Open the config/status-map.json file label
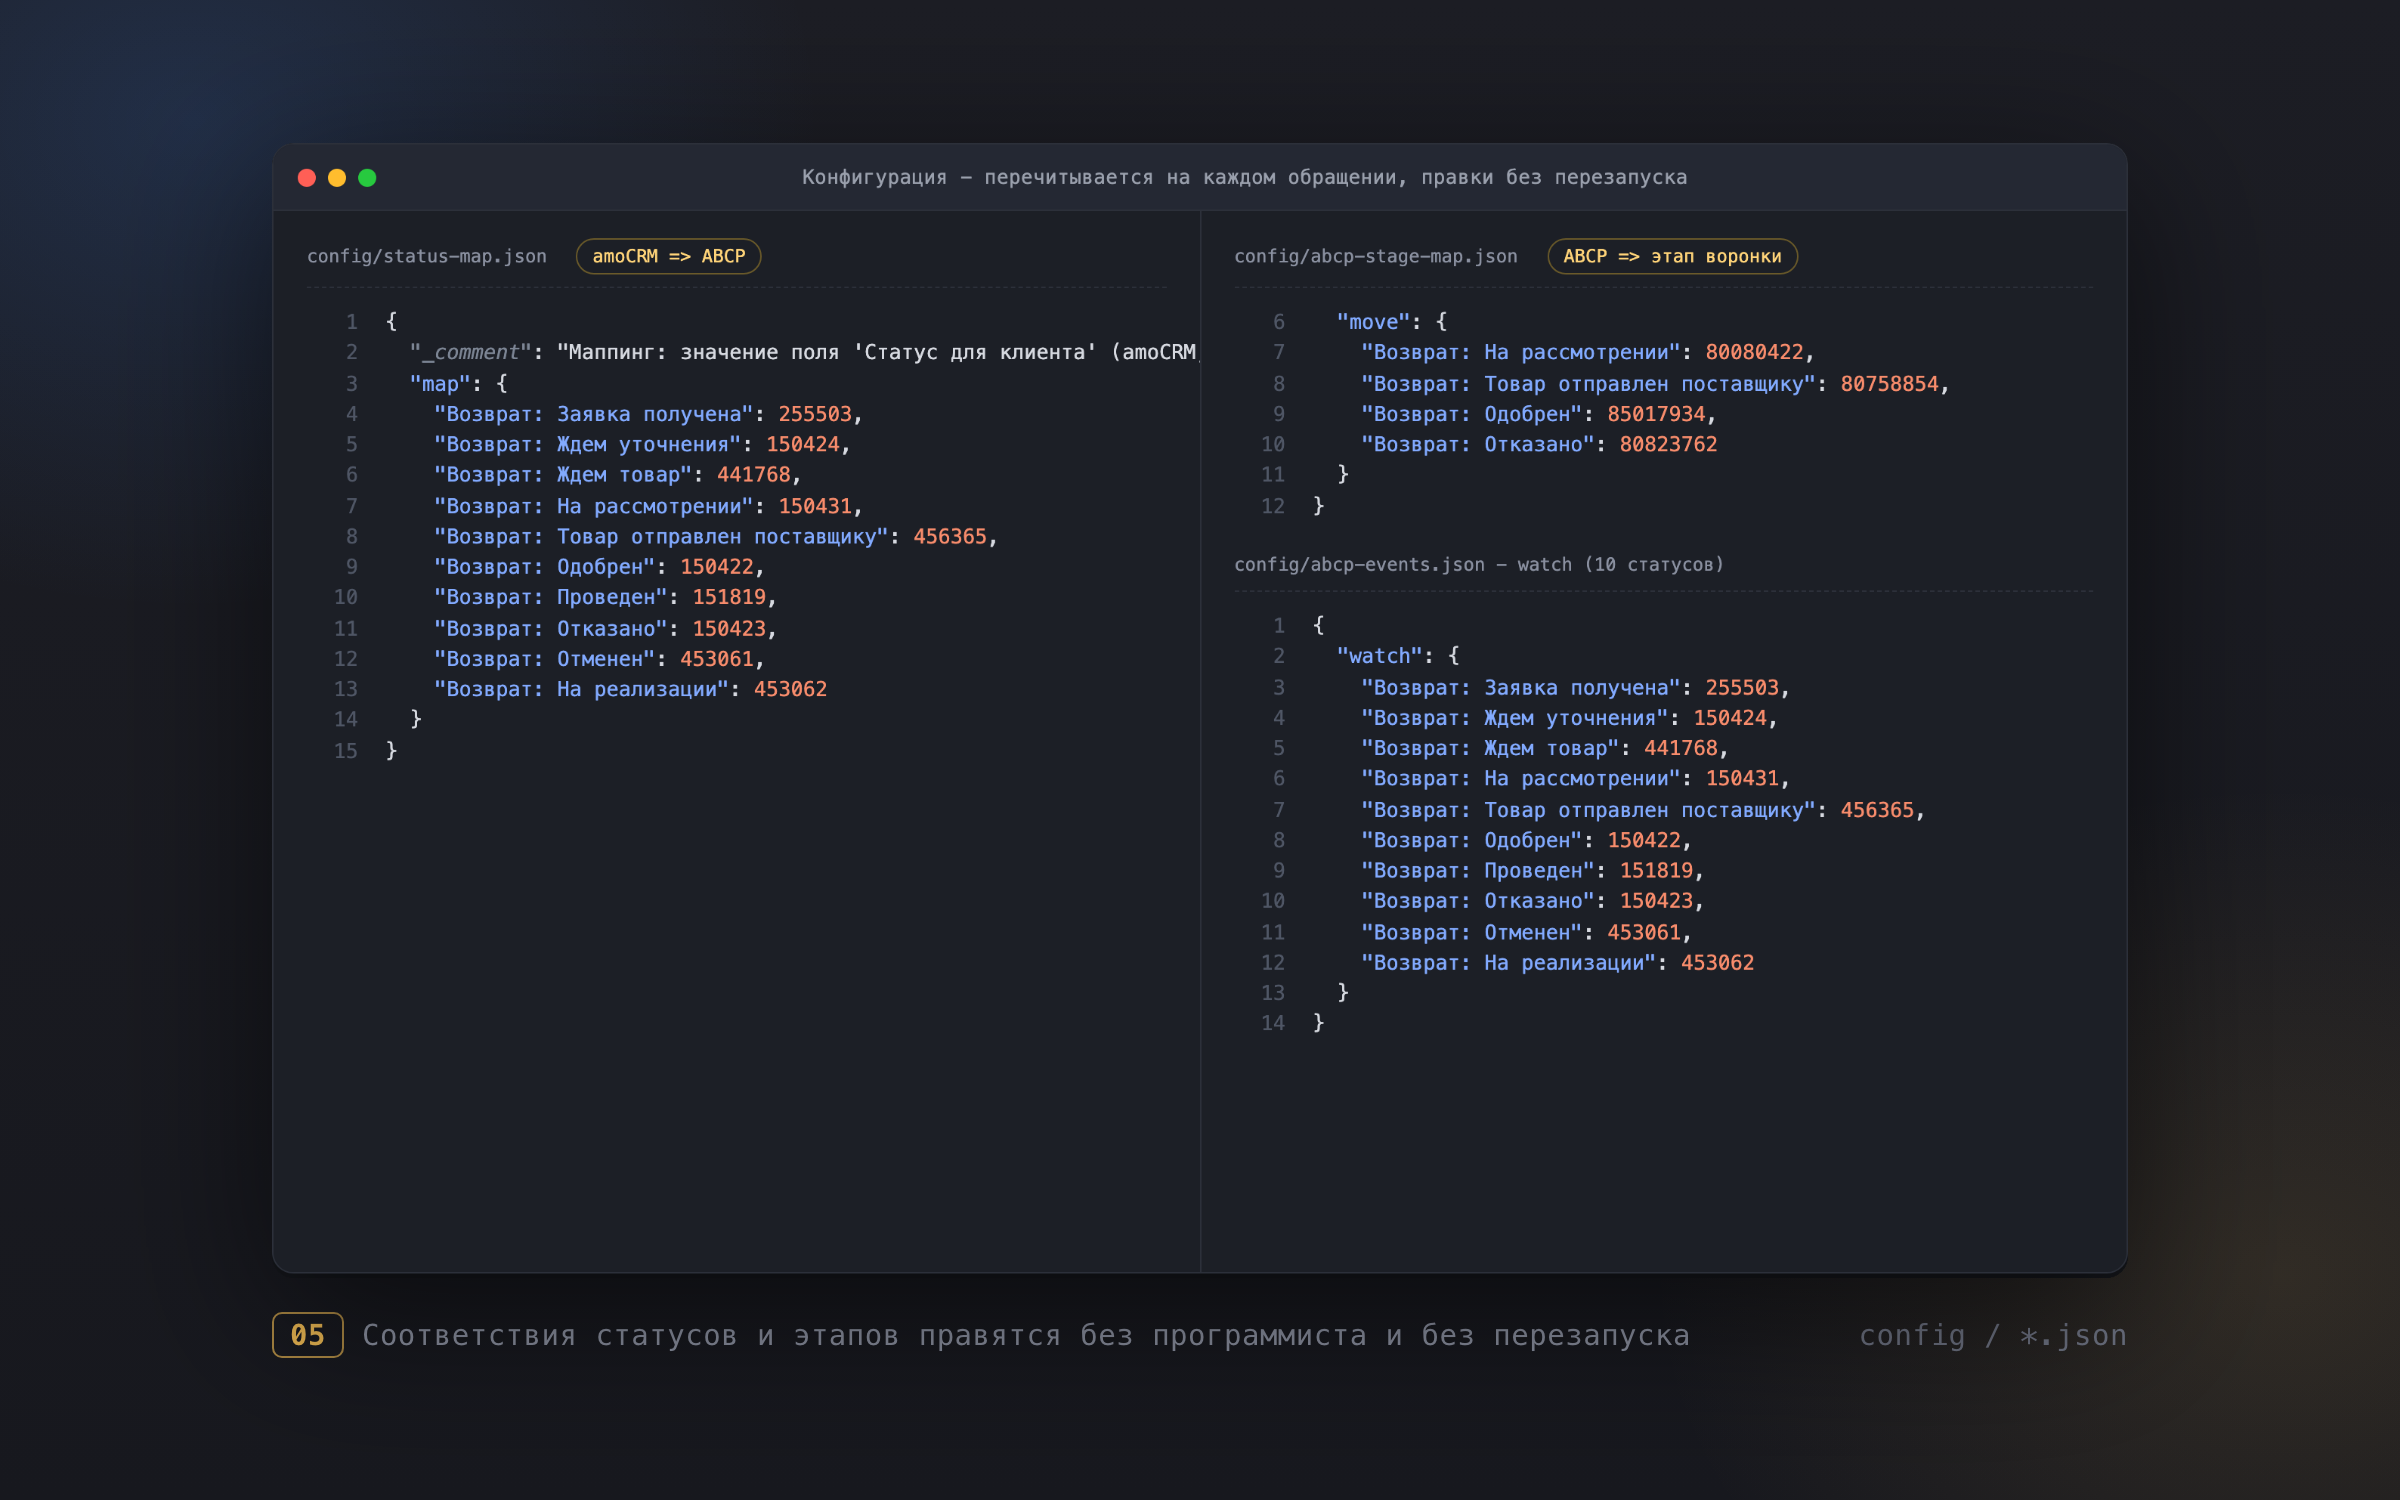The image size is (2400, 1500). 427,256
